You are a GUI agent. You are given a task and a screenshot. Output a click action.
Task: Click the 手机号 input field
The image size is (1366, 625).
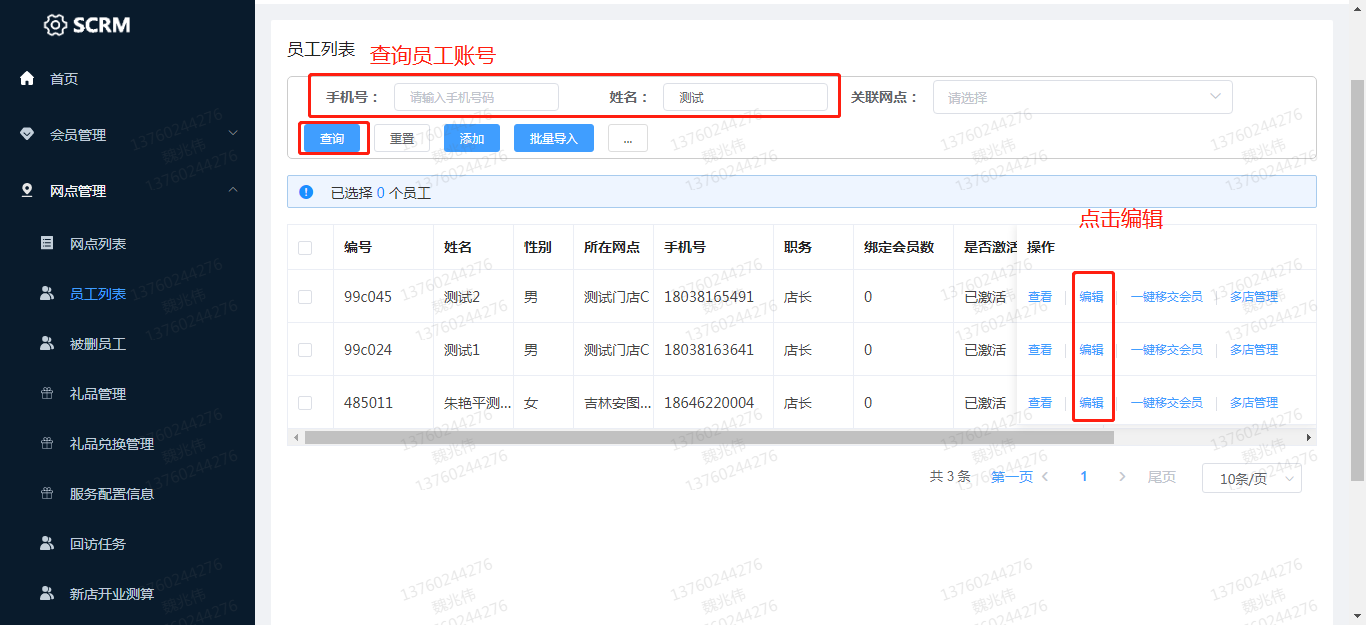[476, 97]
